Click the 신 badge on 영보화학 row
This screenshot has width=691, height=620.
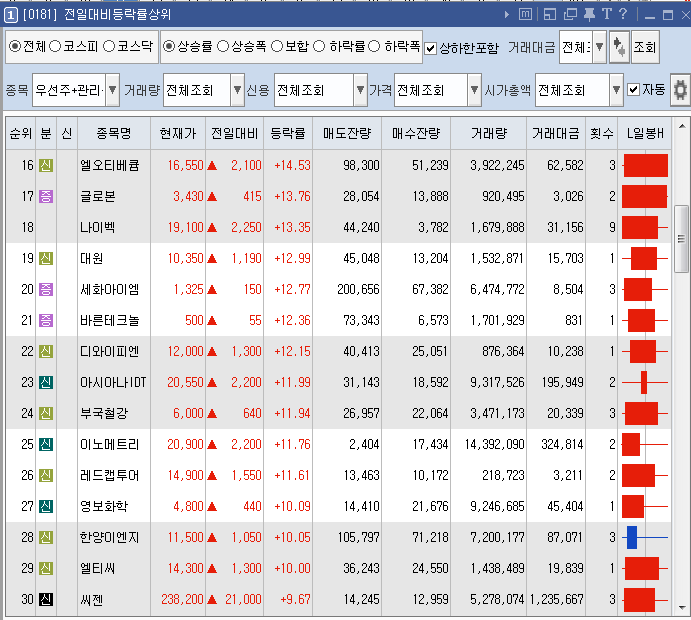click(x=46, y=506)
